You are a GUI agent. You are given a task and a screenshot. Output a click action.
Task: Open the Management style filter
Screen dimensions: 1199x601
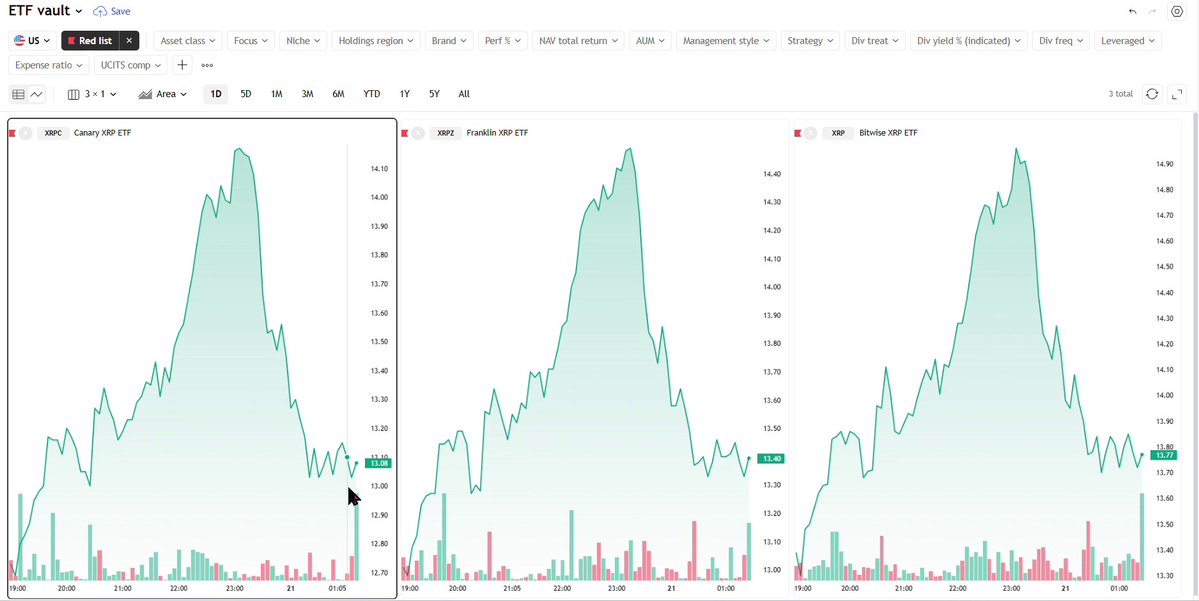(726, 41)
